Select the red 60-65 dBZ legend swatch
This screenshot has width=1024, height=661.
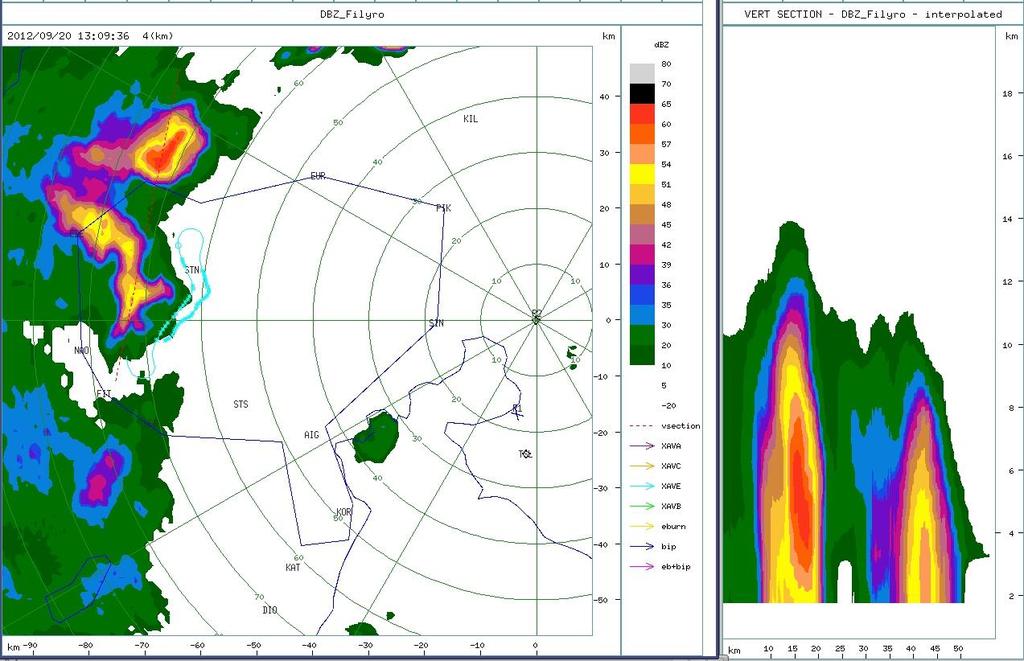(642, 114)
